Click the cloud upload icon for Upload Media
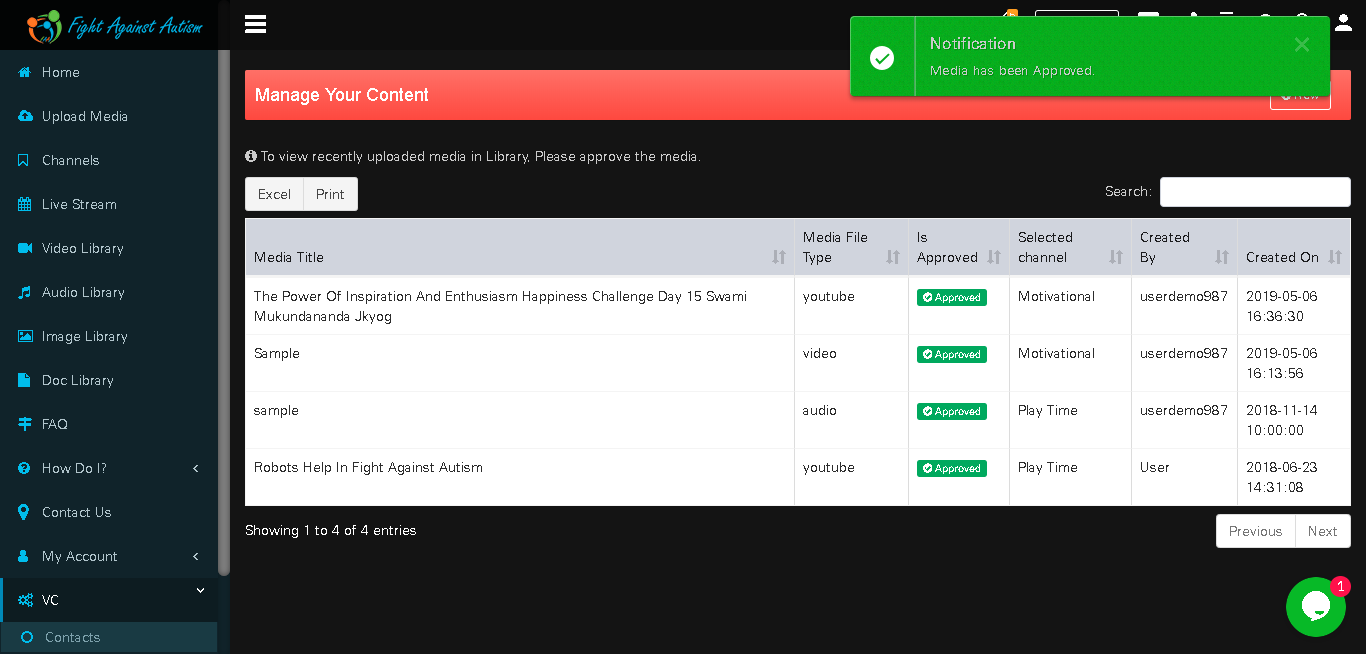This screenshot has height=654, width=1366. pyautogui.click(x=25, y=116)
